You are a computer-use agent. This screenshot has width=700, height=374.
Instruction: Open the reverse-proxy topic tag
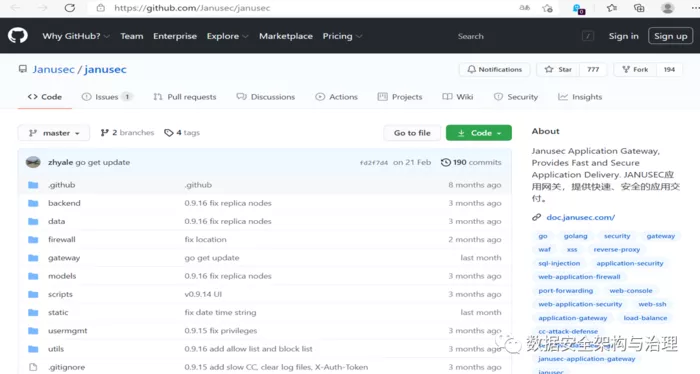pyautogui.click(x=617, y=249)
